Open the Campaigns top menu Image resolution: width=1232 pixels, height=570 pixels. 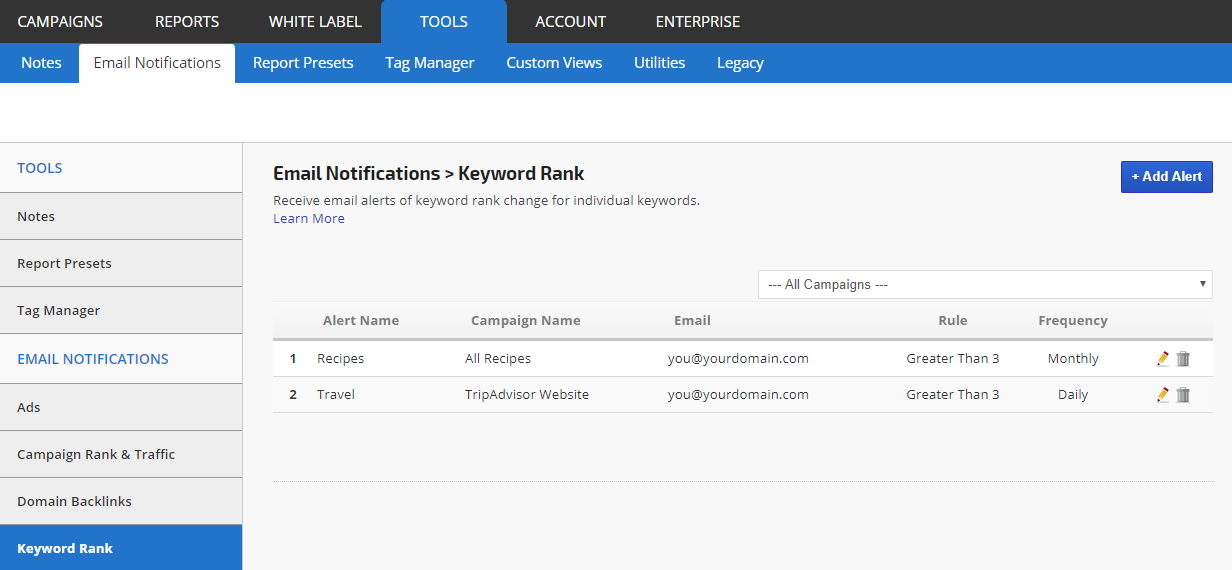(60, 21)
